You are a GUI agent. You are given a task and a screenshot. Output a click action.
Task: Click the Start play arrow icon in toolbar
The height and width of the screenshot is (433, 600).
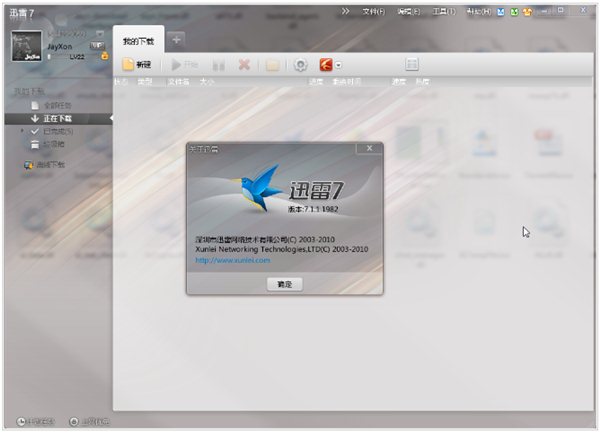(176, 65)
